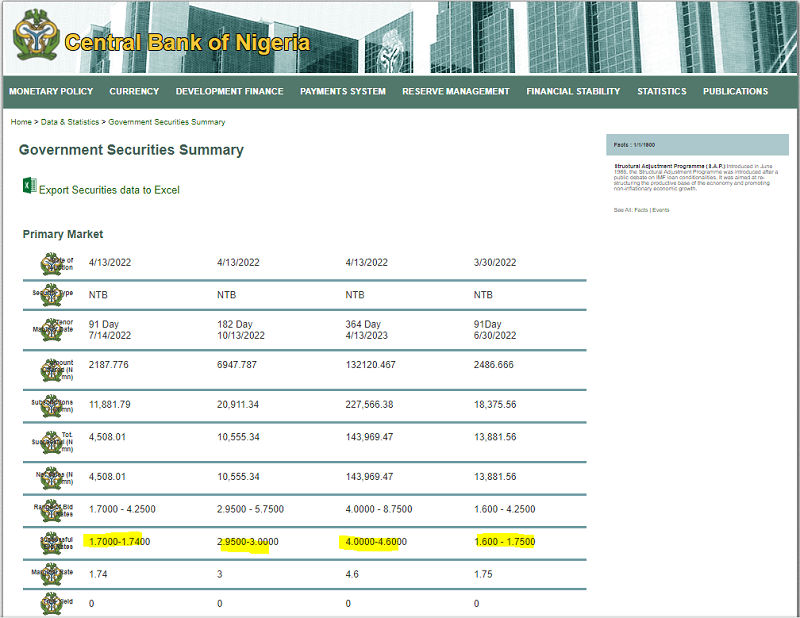This screenshot has height=618, width=800.
Task: Open the Development Finance menu
Action: click(229, 91)
